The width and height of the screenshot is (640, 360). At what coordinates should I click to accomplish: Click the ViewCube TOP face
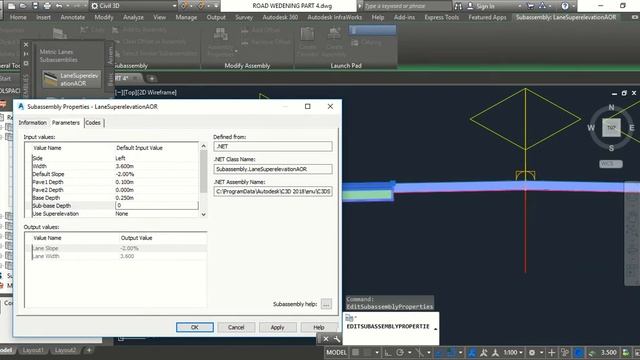(611, 128)
